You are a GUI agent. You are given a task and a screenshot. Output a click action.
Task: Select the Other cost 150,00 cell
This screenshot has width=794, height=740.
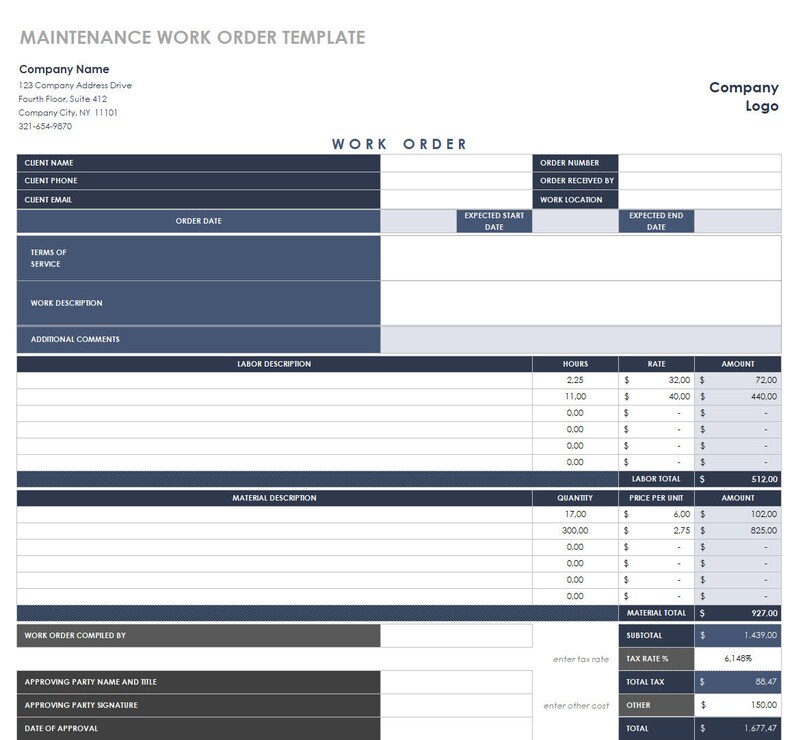738,706
